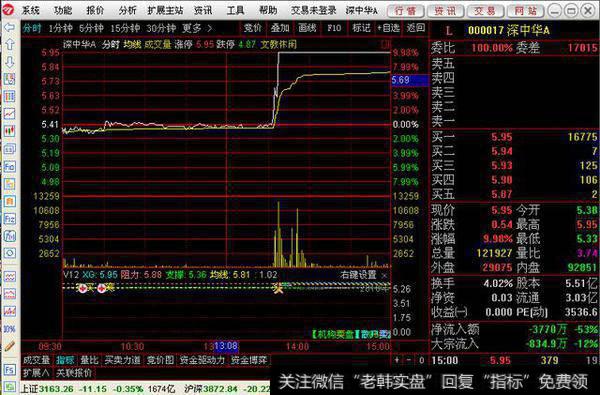Click the Fs icon near sidebar bottom

[9, 370]
